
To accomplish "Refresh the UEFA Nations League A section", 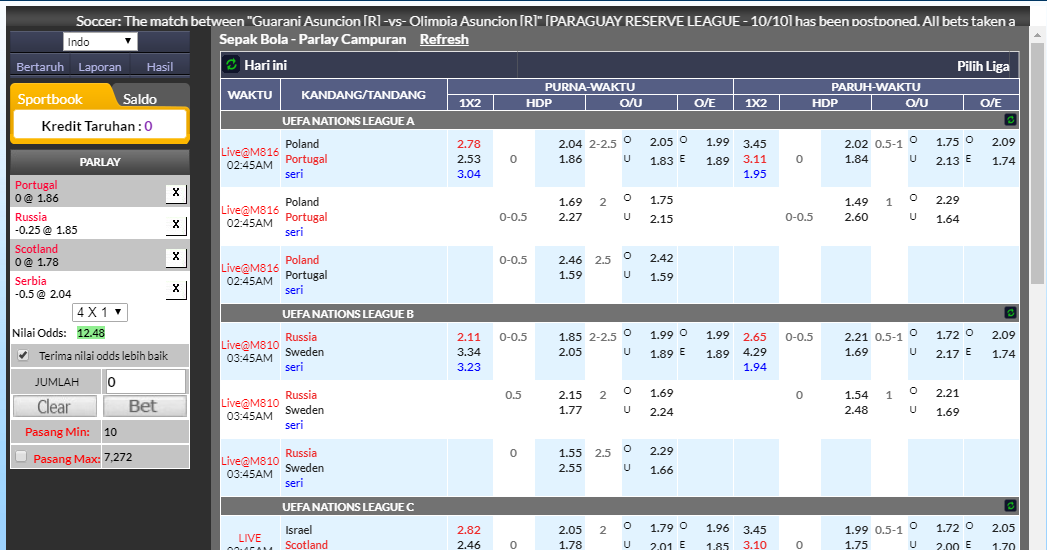I will pyautogui.click(x=1010, y=120).
